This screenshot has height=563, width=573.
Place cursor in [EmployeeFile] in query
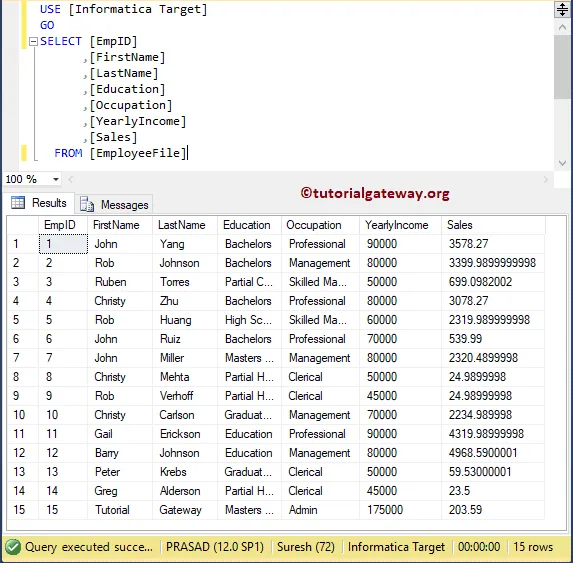click(138, 153)
